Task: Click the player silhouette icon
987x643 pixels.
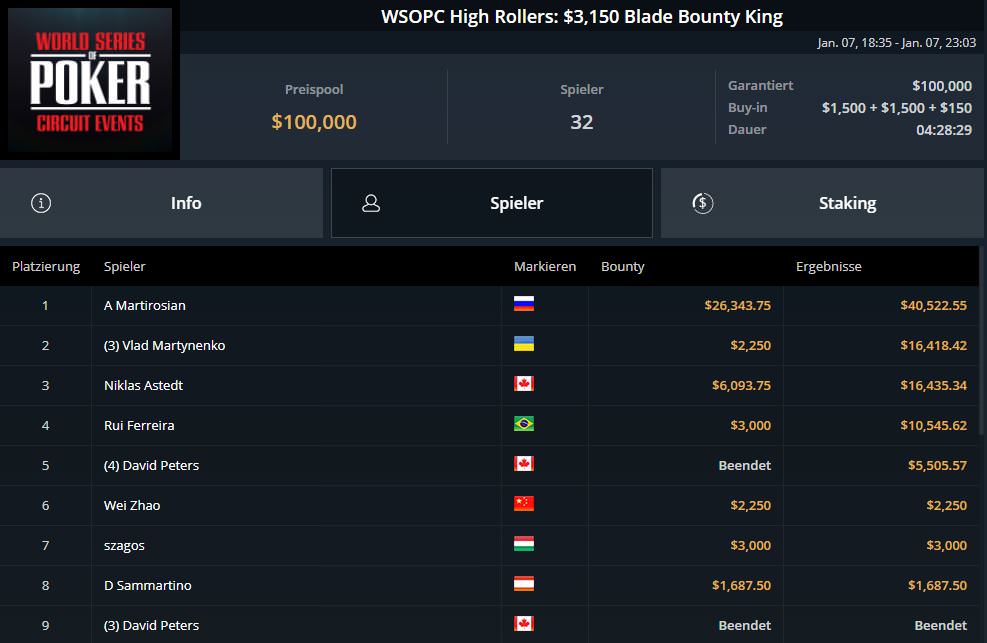Action: point(371,203)
